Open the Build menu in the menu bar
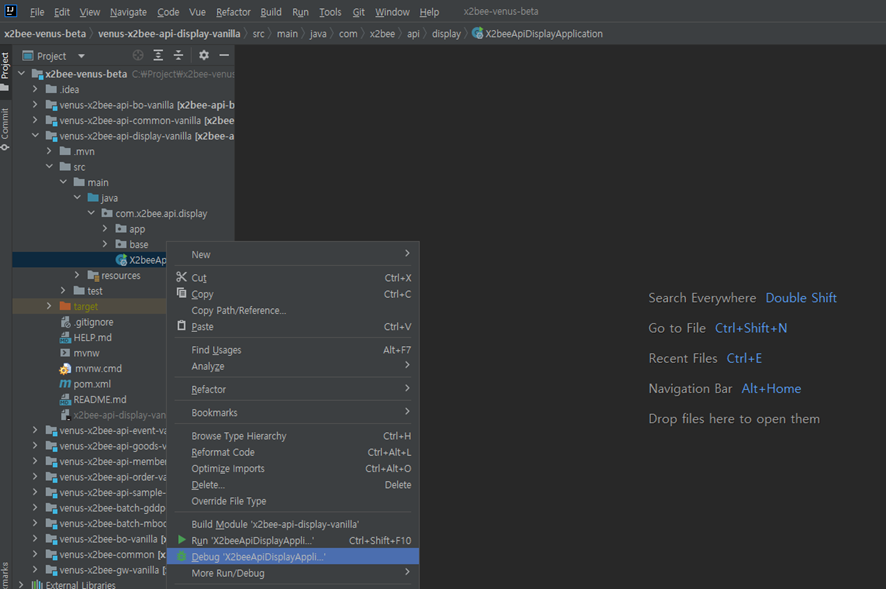This screenshot has height=589, width=886. pyautogui.click(x=270, y=12)
